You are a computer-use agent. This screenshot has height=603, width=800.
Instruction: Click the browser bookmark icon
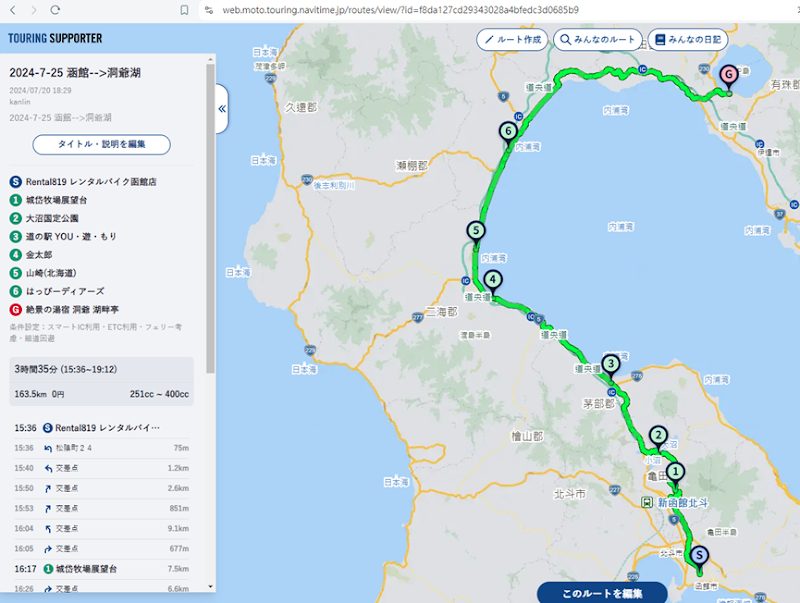coord(184,9)
